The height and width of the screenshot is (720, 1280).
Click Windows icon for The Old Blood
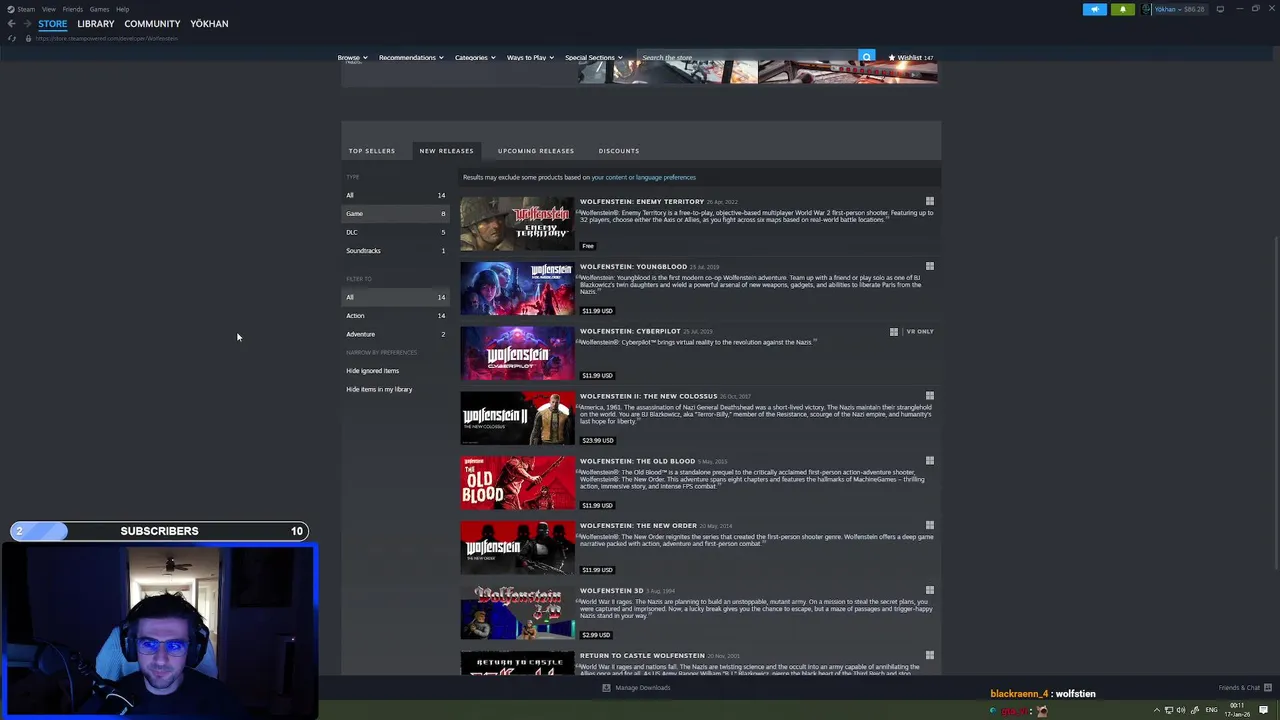(930, 461)
